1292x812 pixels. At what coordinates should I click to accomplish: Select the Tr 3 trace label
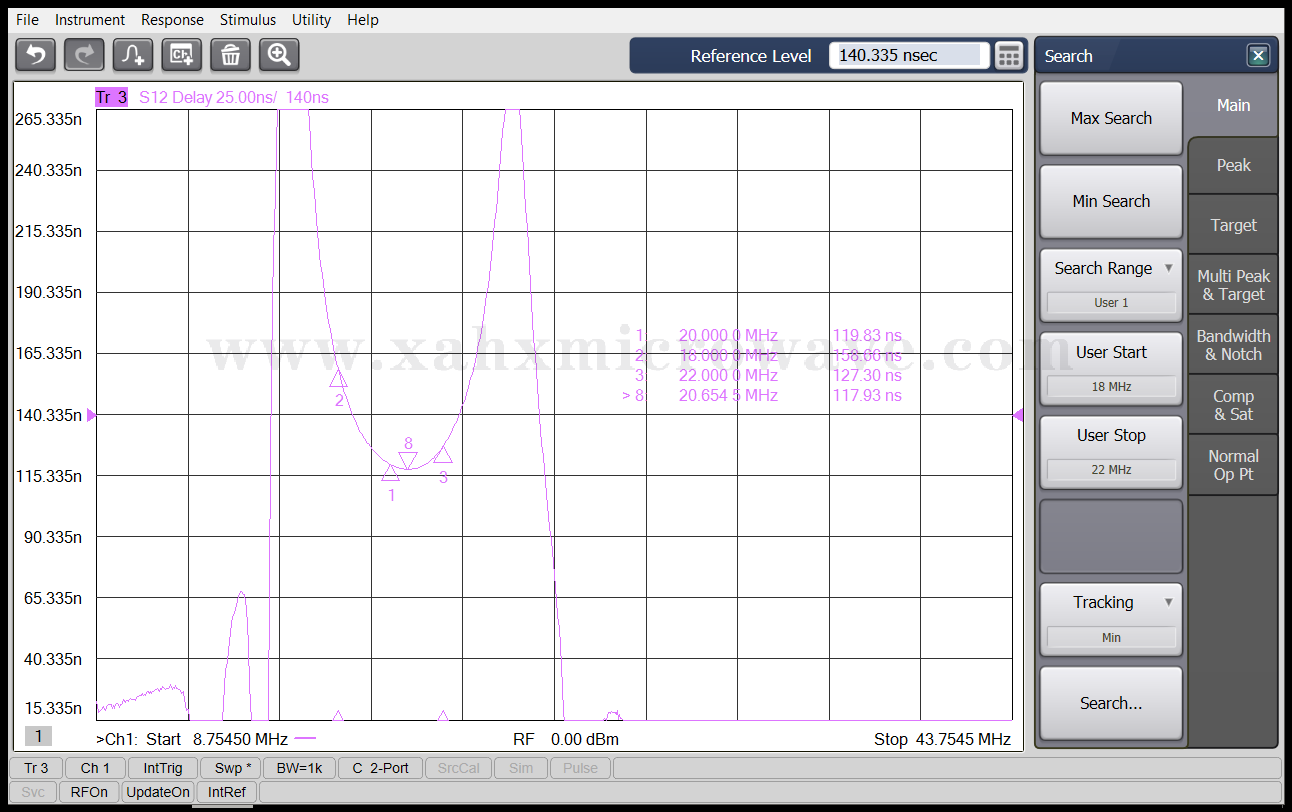111,97
